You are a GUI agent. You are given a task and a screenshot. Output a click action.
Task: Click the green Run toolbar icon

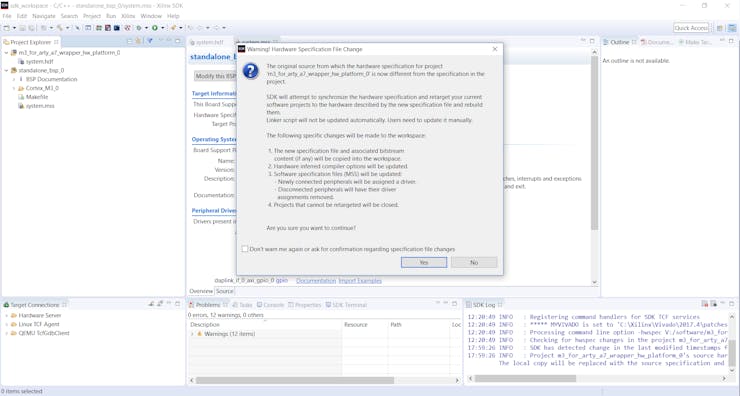154,28
